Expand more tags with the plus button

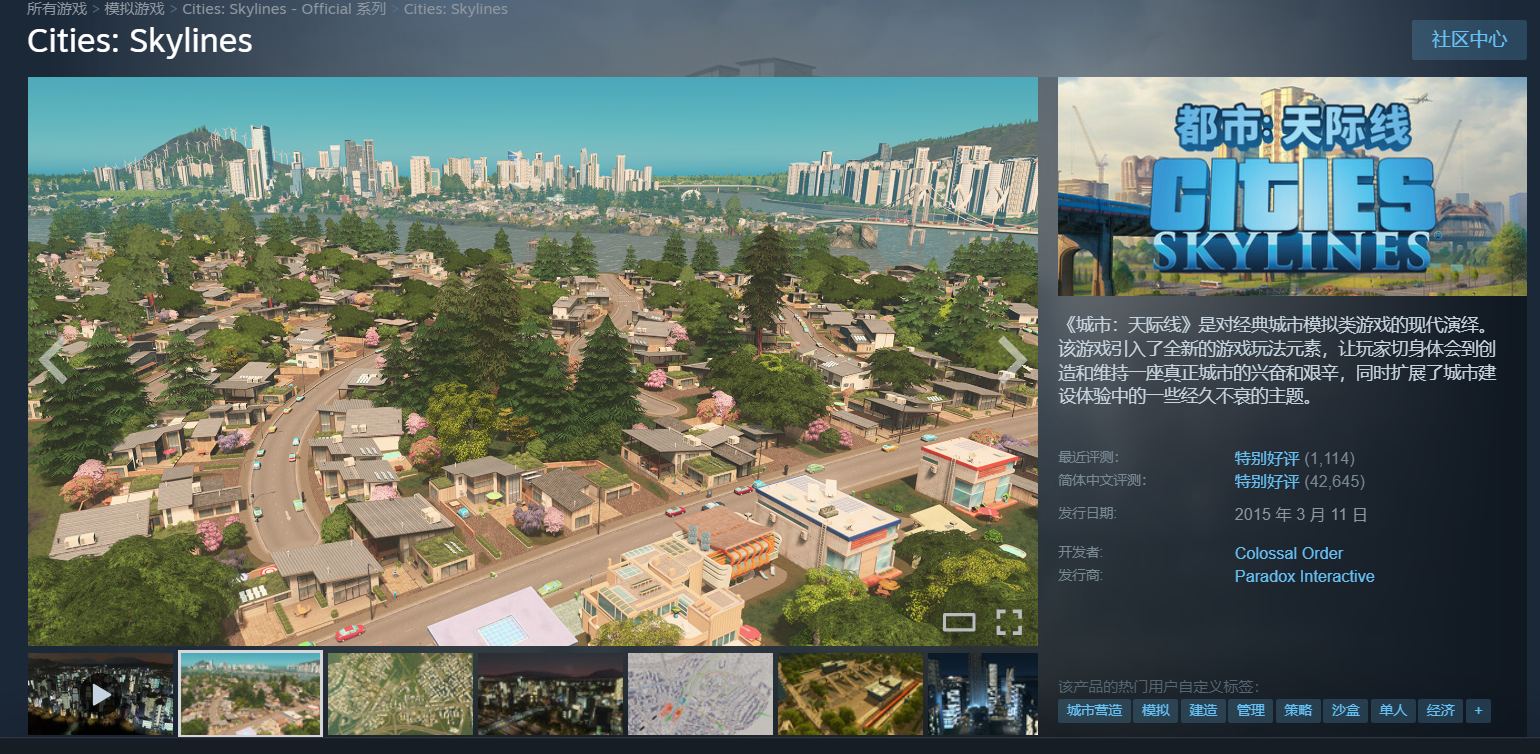point(1477,711)
